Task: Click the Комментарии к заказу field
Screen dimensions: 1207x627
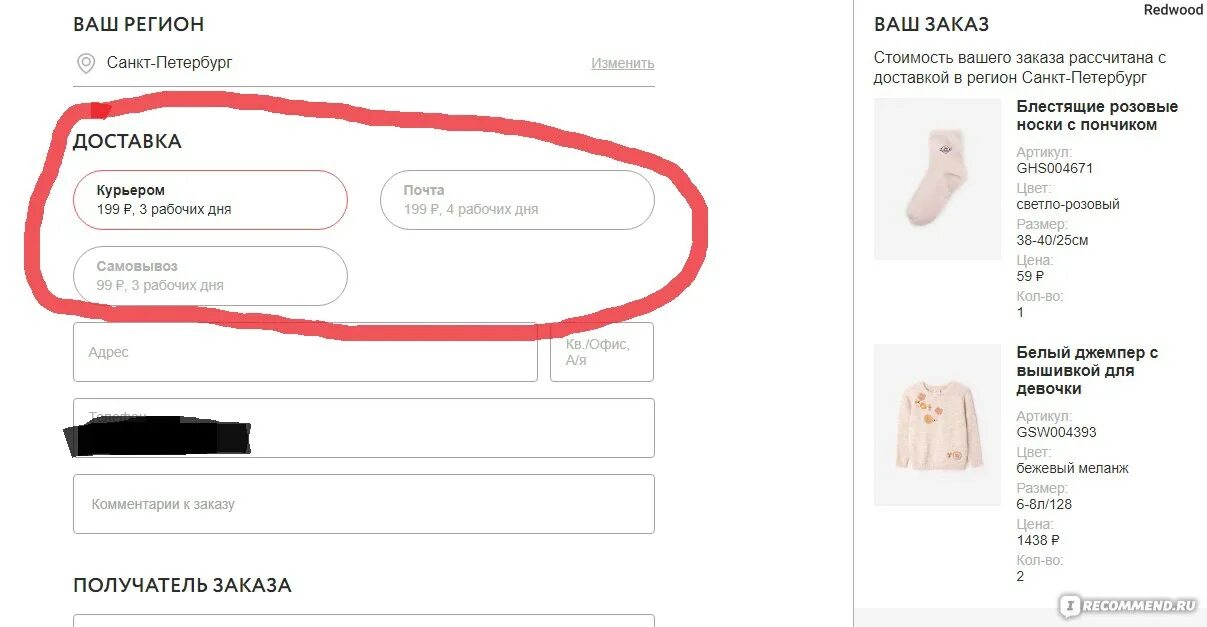Action: coord(364,504)
